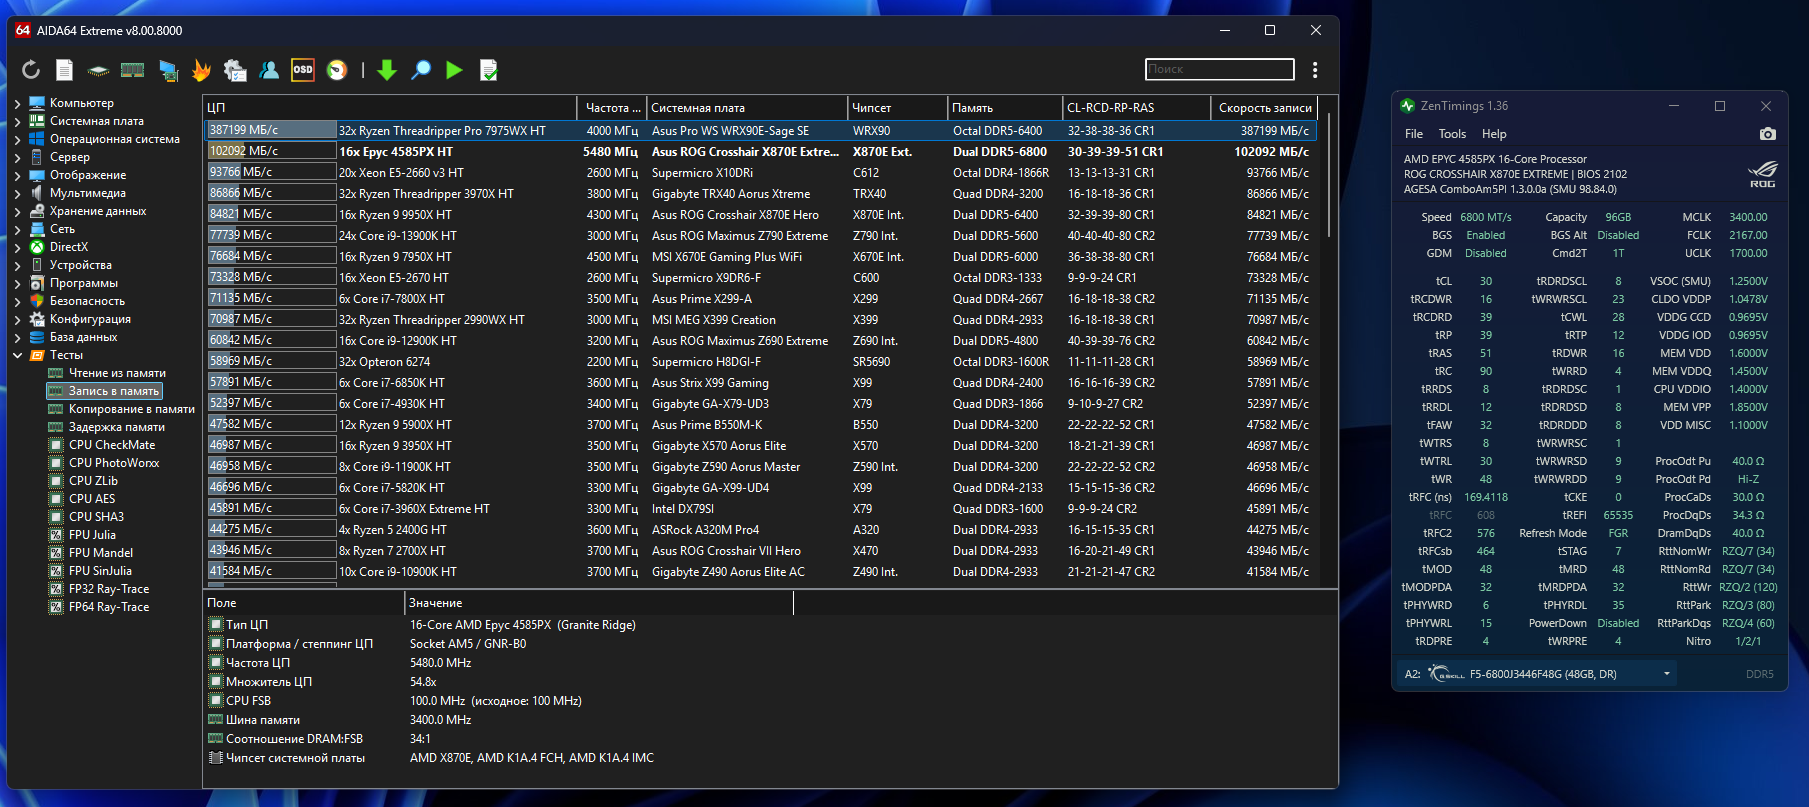The image size is (1809, 807).
Task: Sort by the ЦП column header
Action: pos(389,107)
